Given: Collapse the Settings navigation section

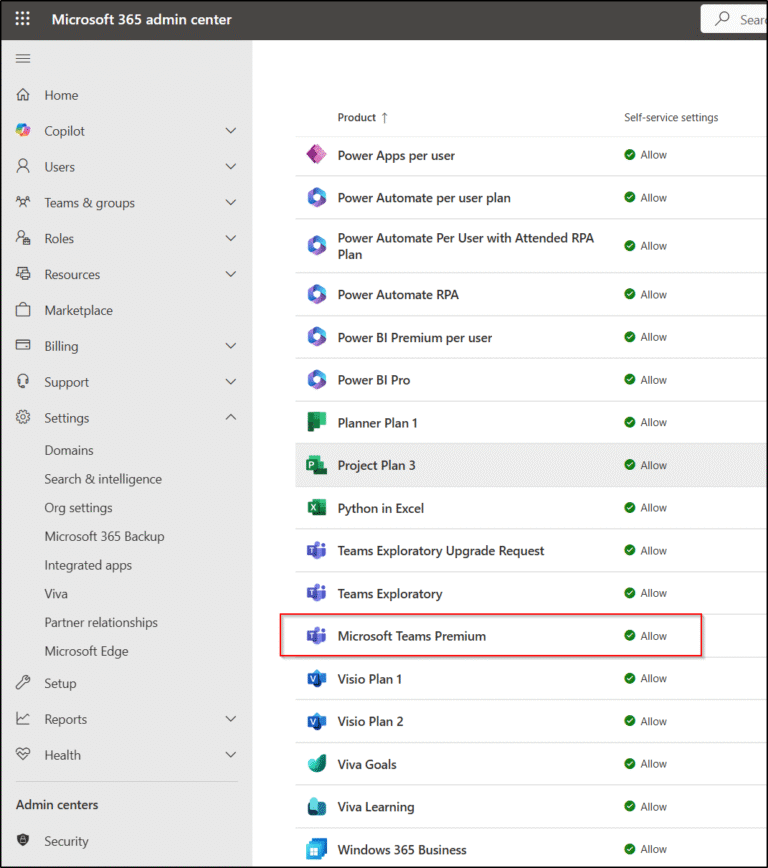Looking at the screenshot, I should point(67,417).
